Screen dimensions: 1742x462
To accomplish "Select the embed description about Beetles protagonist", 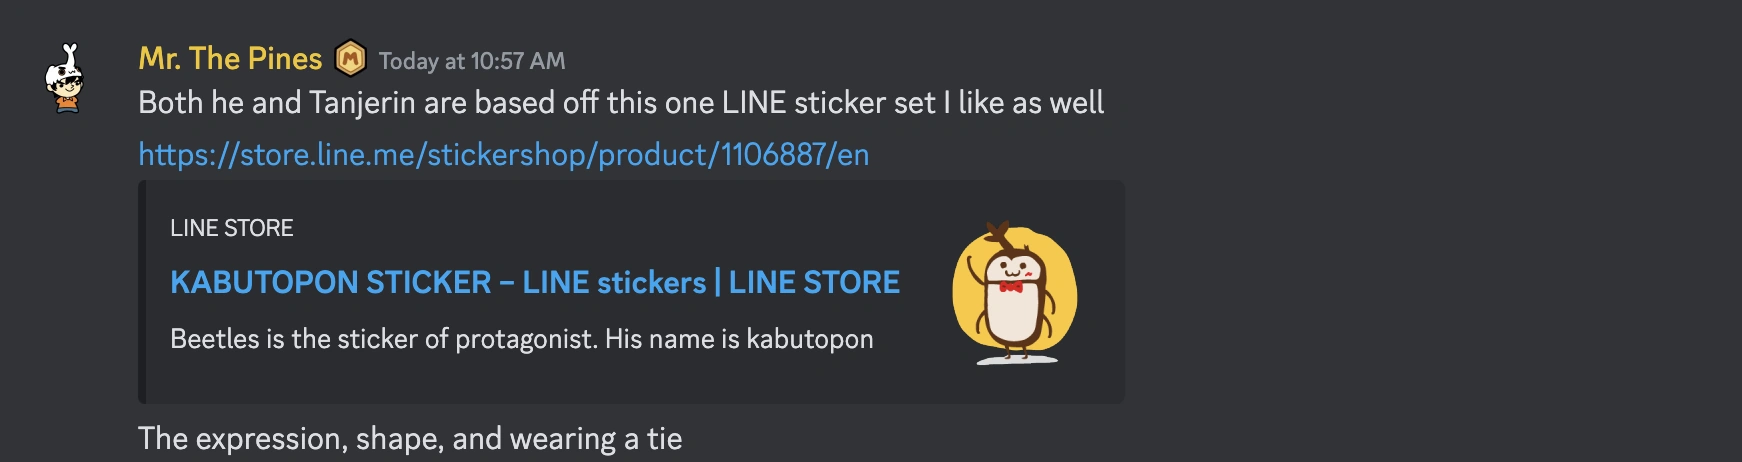I will (x=522, y=339).
